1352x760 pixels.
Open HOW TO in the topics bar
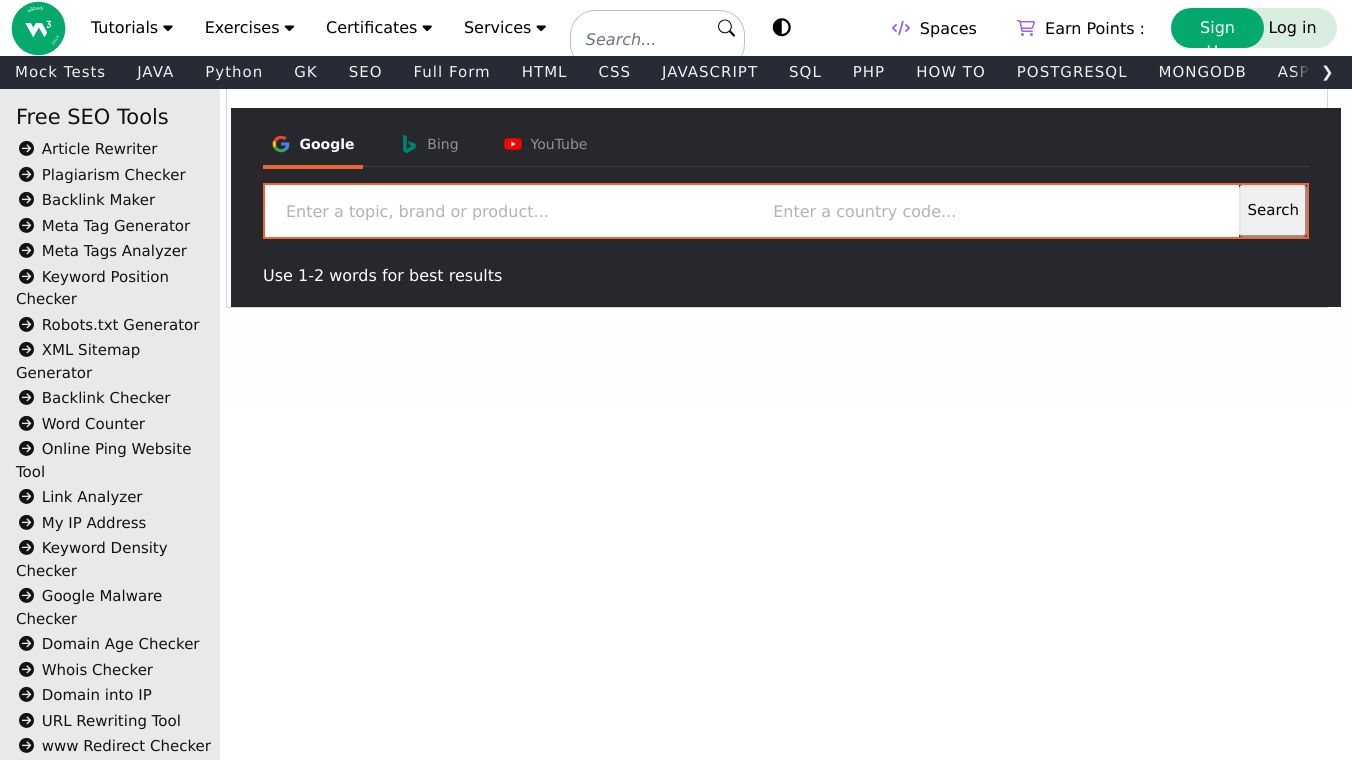[x=951, y=72]
